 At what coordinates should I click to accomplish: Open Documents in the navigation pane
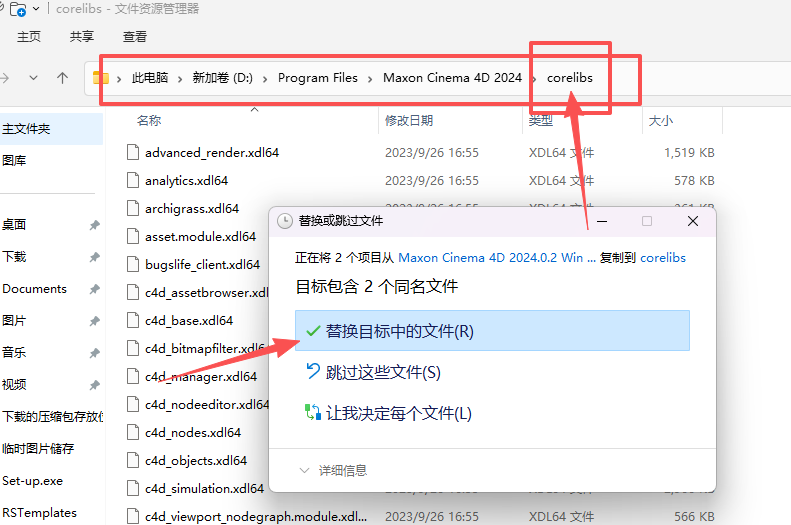[35, 288]
